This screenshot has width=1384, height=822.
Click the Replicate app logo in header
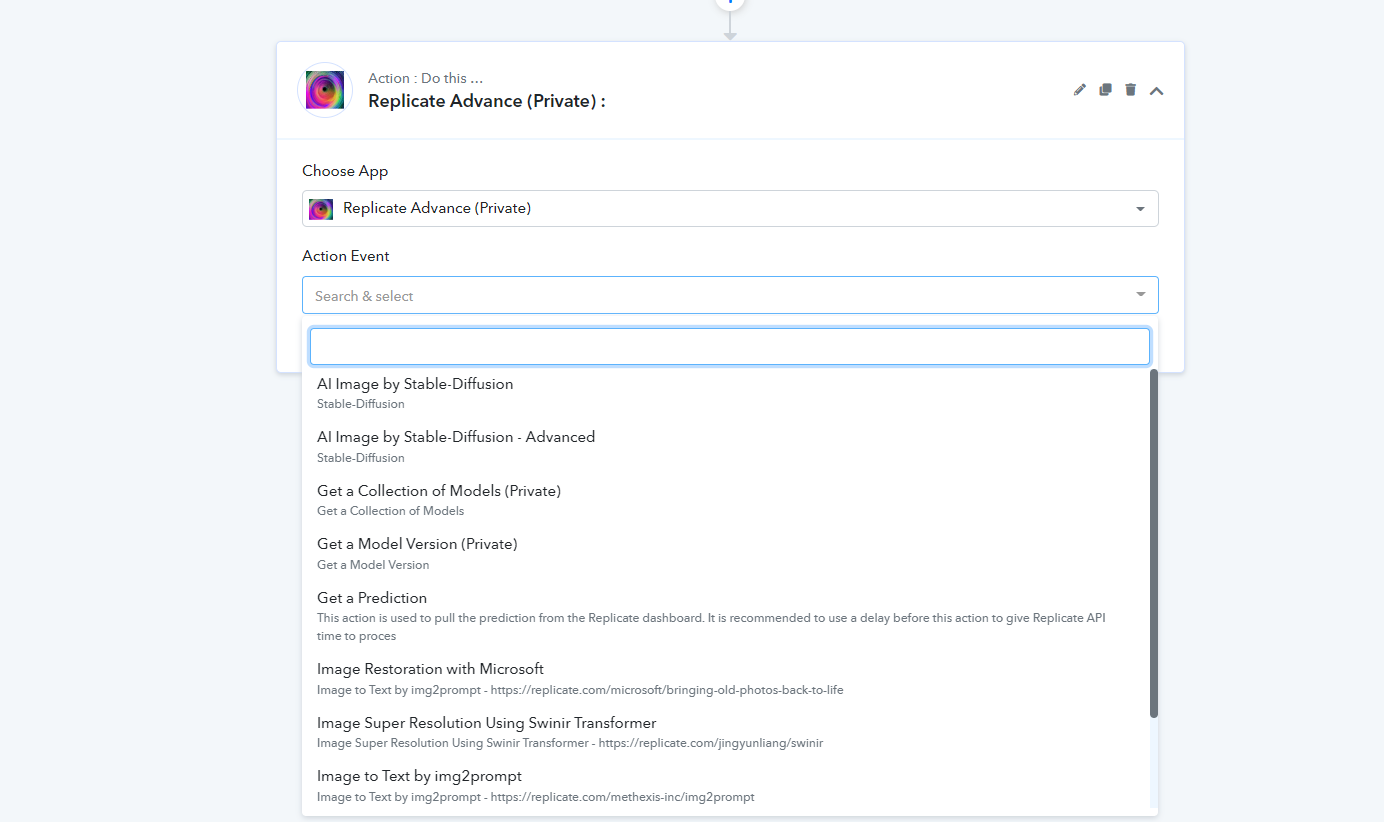coord(325,90)
